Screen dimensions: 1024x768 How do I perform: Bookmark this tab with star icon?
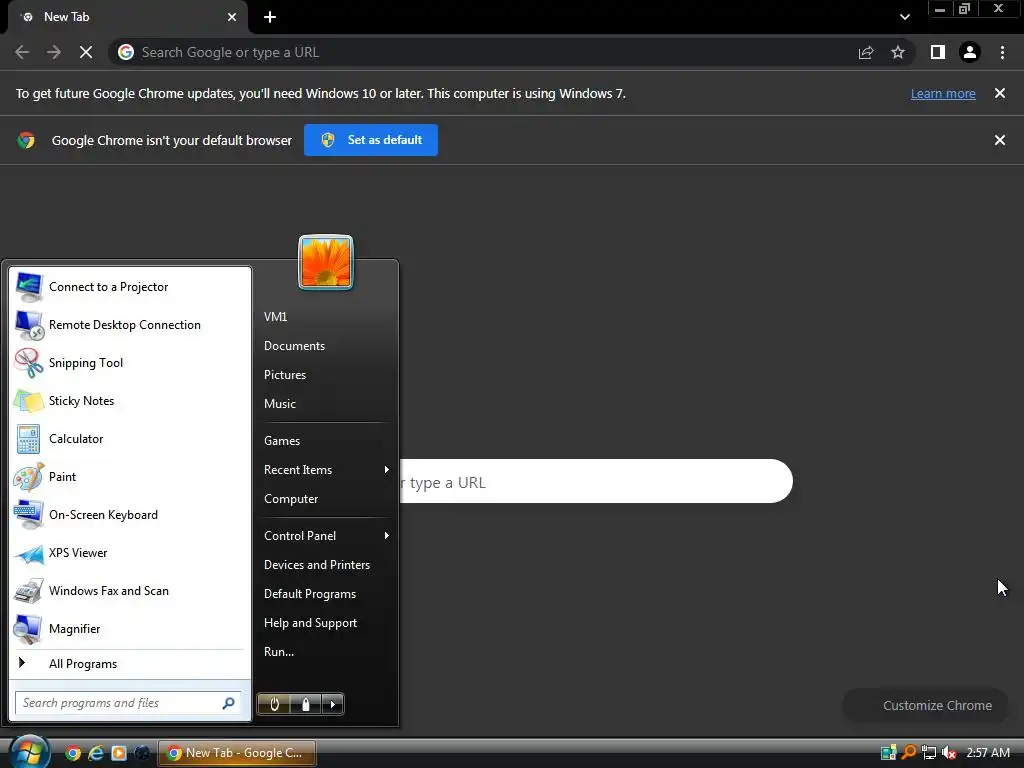click(x=898, y=52)
